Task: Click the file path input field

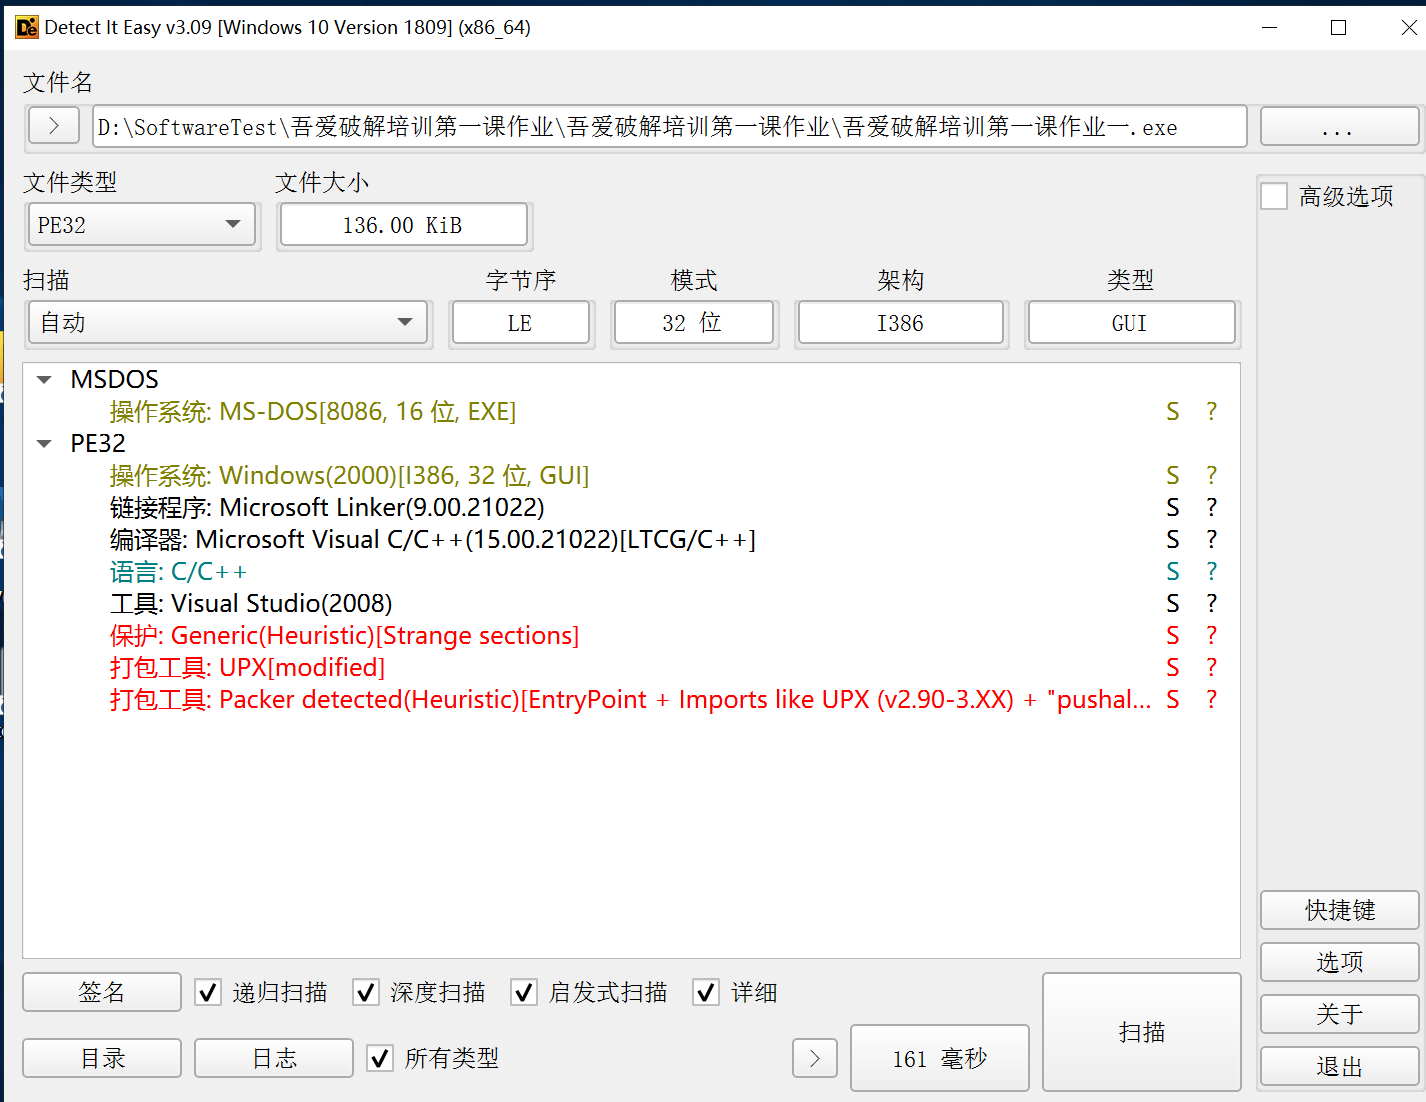Action: (x=668, y=127)
